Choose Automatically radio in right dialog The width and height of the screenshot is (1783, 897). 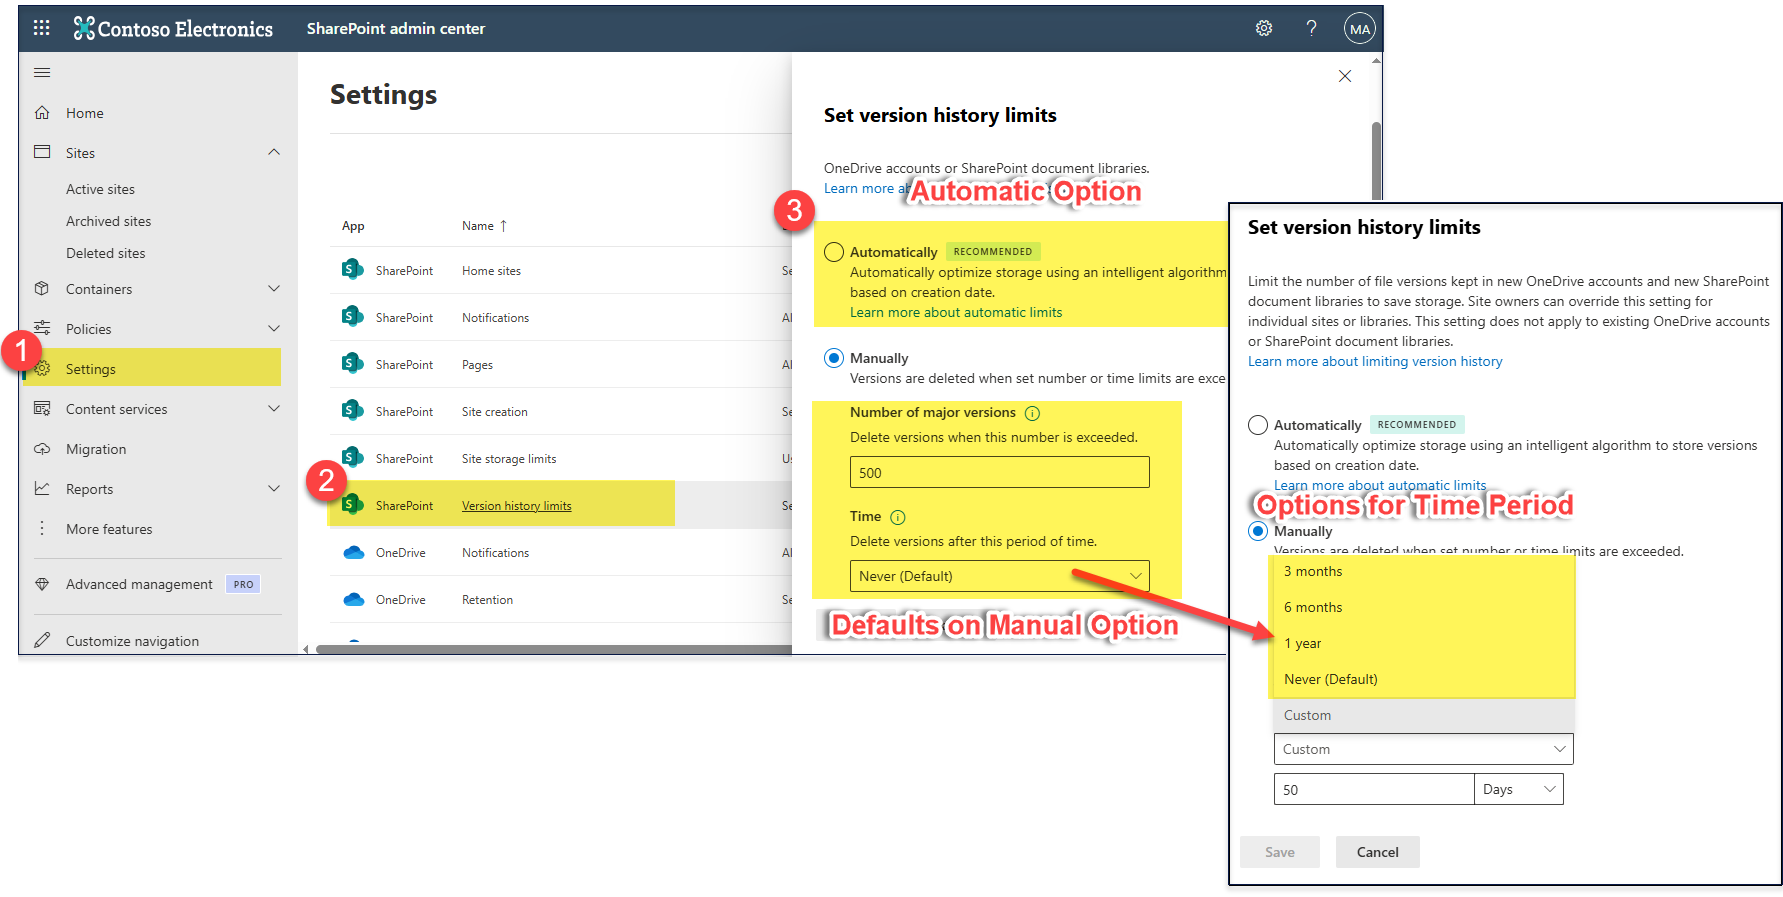[1258, 425]
